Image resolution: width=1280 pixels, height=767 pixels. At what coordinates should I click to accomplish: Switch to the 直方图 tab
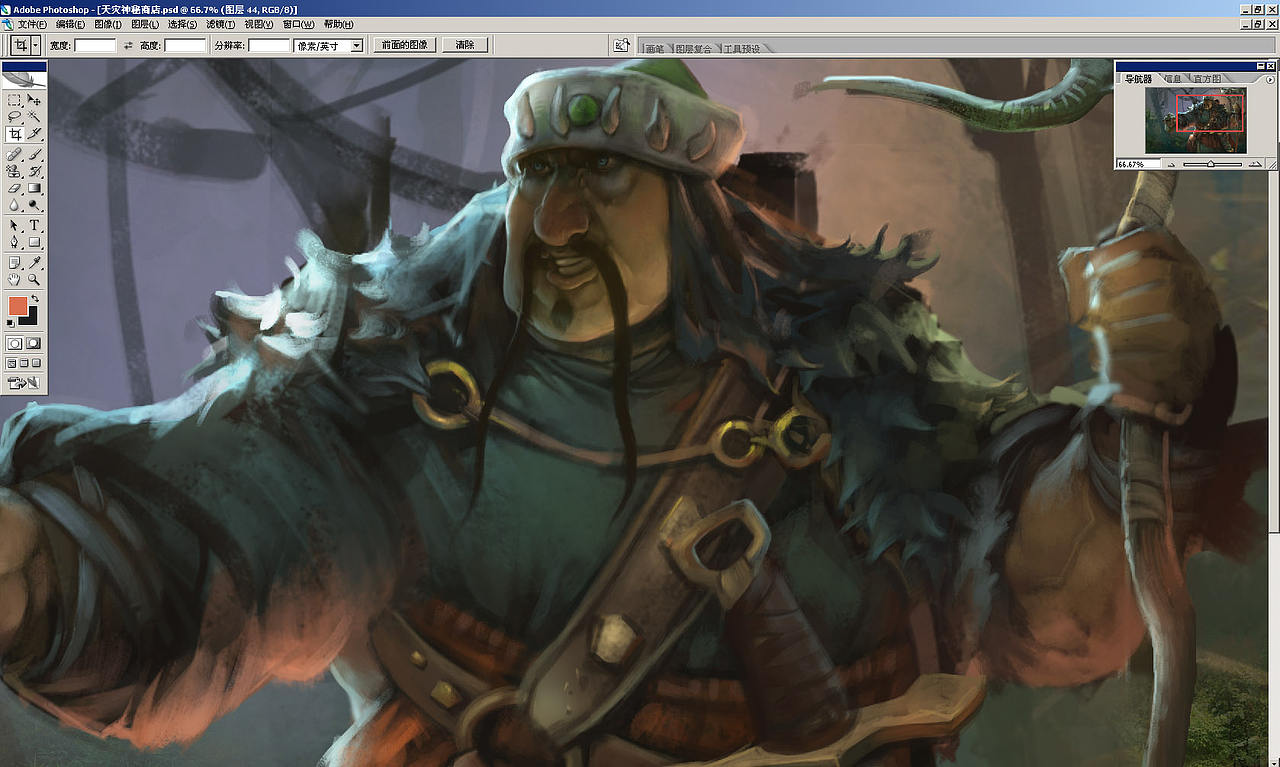coord(1206,78)
